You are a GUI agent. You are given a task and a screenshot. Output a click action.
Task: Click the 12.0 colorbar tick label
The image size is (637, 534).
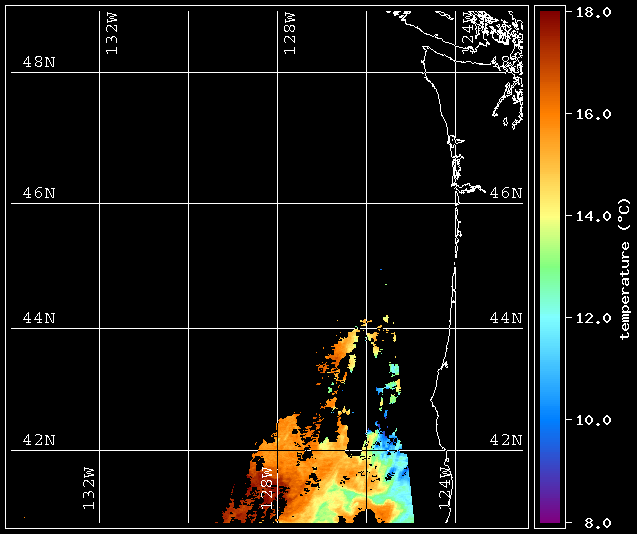pyautogui.click(x=594, y=318)
